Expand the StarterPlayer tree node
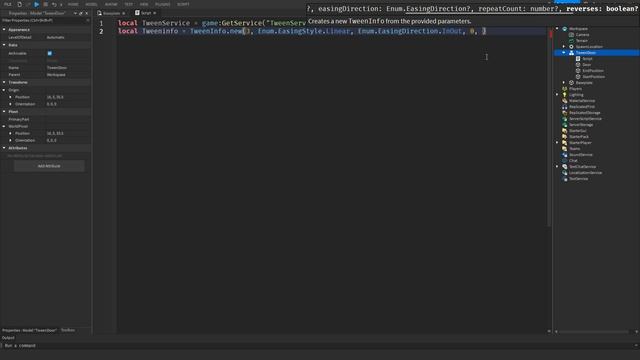The image size is (640, 360). tap(557, 142)
